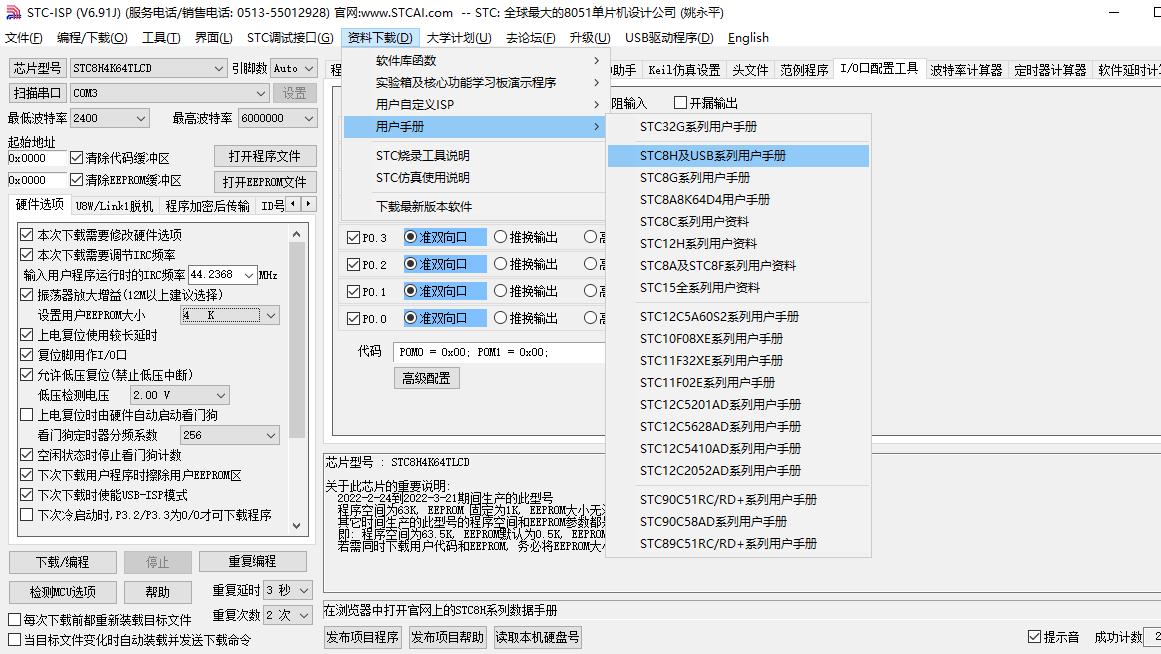1161x654 pixels.
Task: Open the 重复延时 3 秒 dropdown
Action: pyautogui.click(x=288, y=590)
